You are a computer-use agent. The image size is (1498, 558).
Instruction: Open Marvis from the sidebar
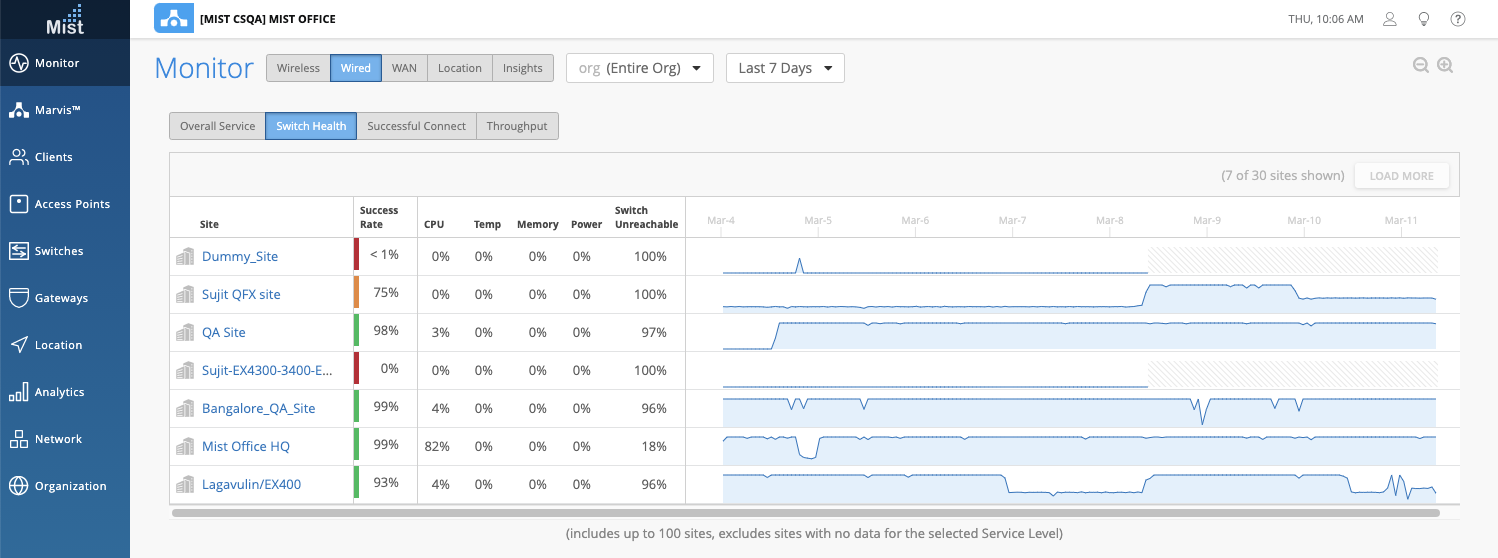(65, 110)
